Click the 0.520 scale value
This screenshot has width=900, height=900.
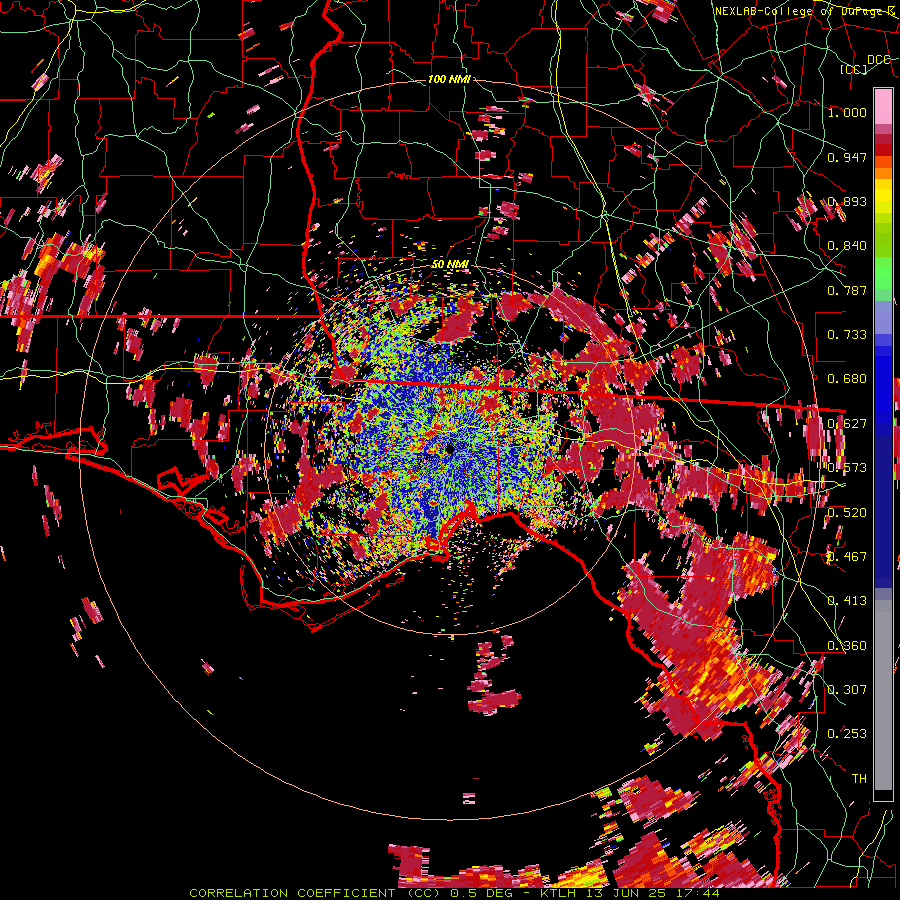click(847, 512)
